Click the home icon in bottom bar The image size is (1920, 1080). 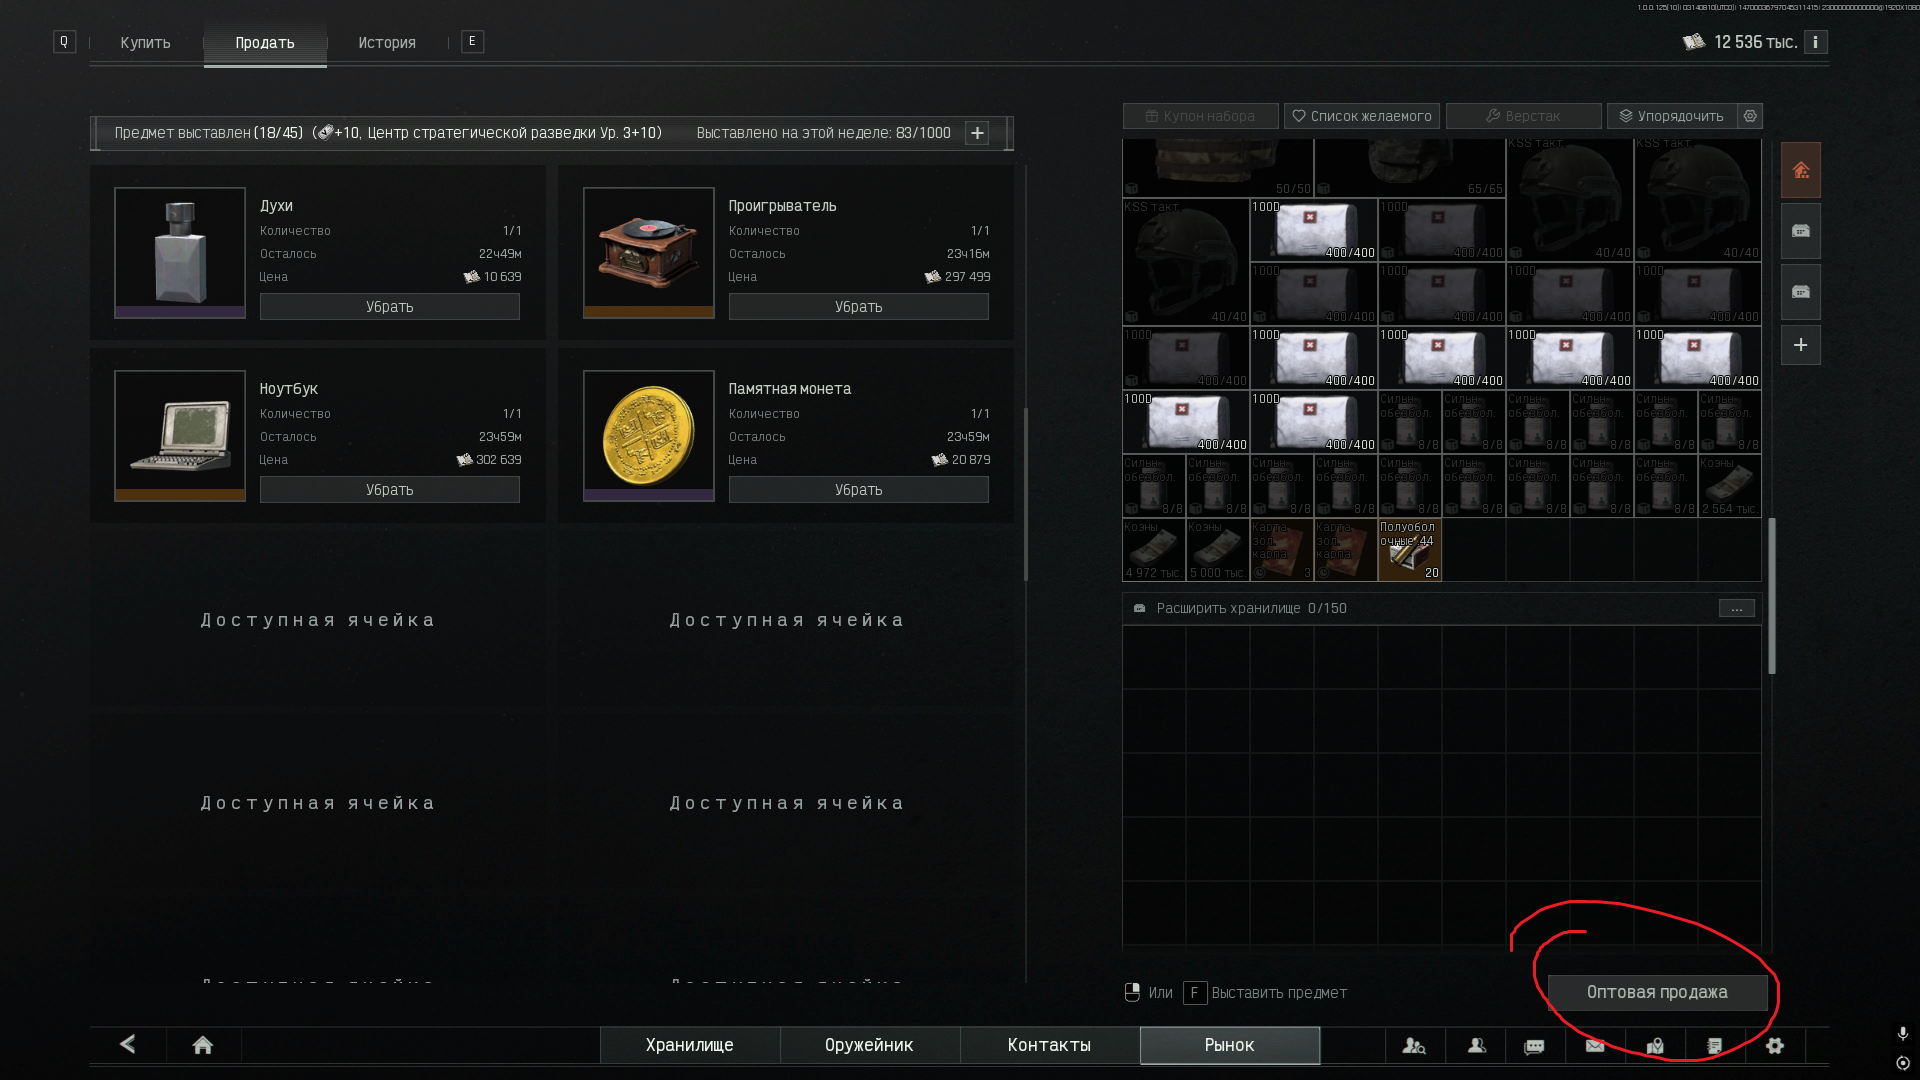[203, 1045]
